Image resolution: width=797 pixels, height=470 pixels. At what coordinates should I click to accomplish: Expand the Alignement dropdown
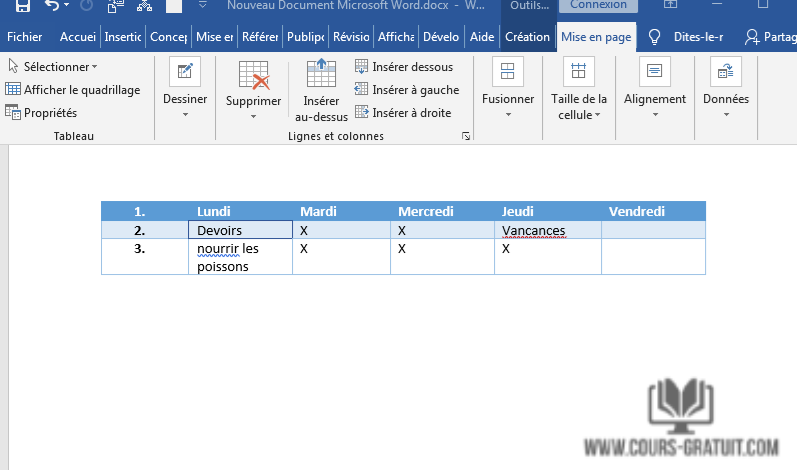654,99
